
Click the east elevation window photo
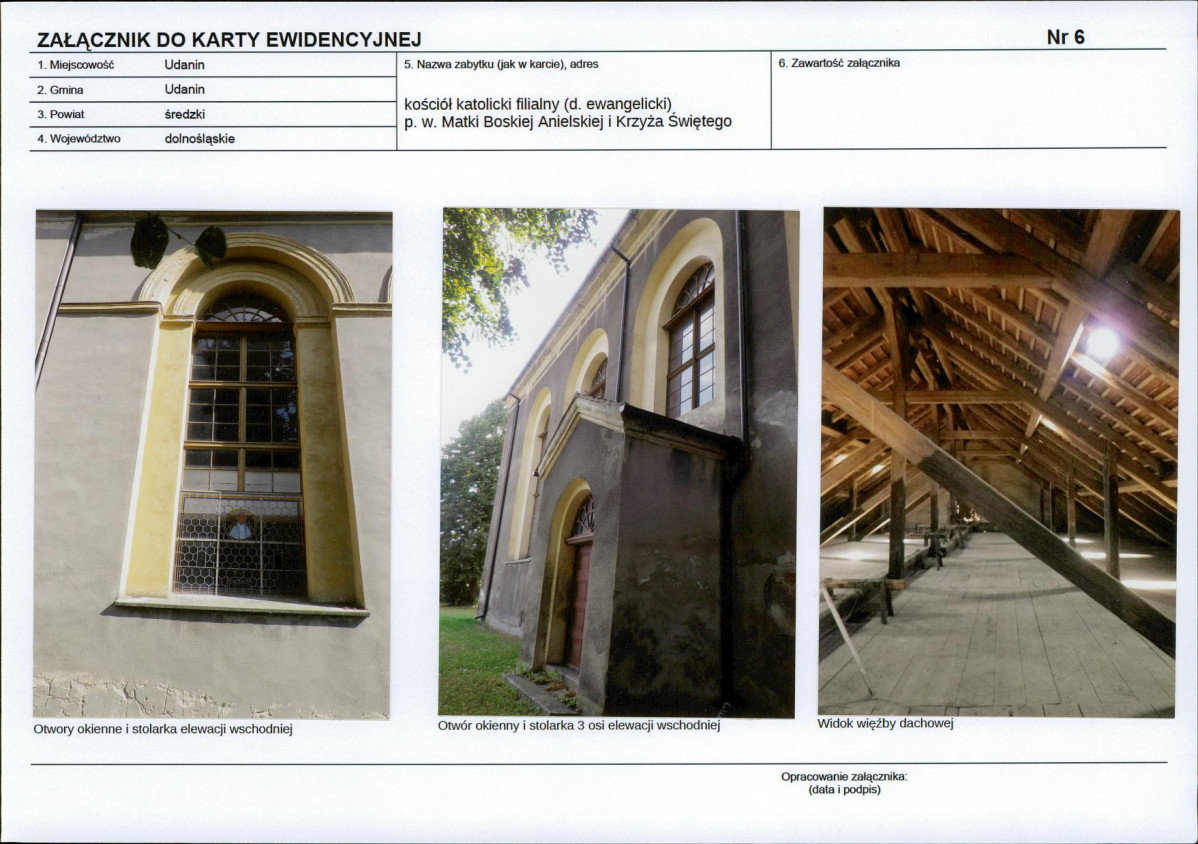pos(212,464)
